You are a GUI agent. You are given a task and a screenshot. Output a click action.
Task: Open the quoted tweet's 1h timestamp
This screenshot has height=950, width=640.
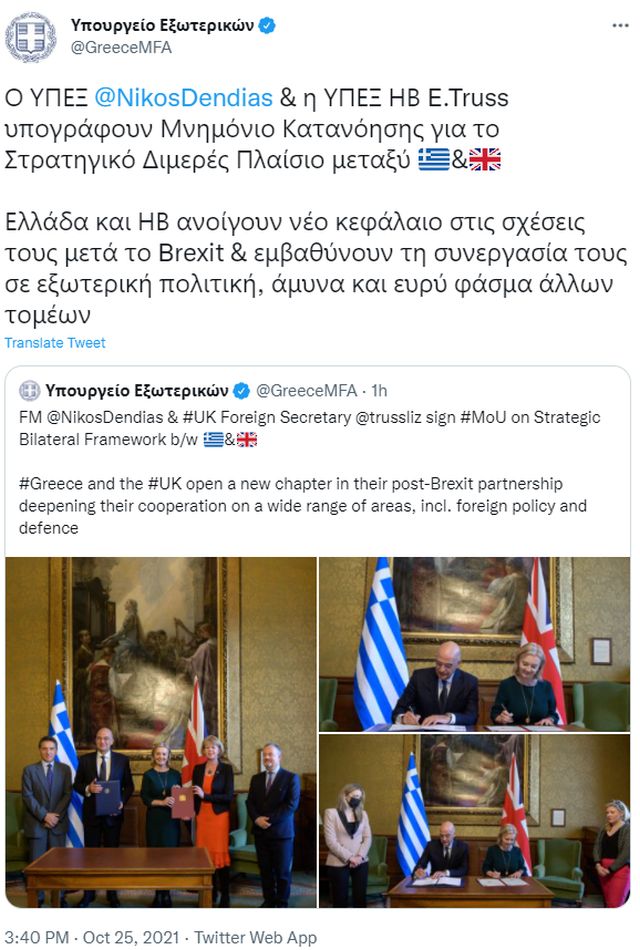tap(379, 391)
